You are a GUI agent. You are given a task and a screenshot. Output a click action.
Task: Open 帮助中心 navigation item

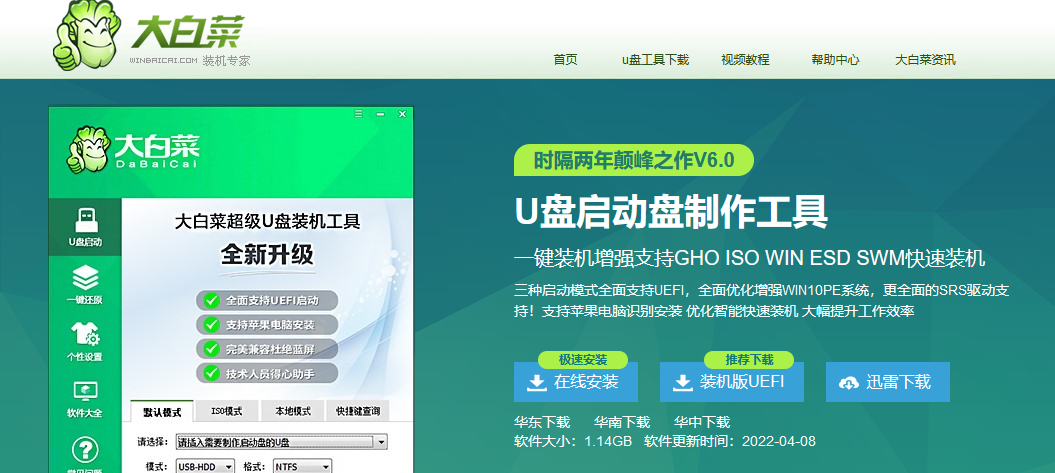(x=835, y=59)
